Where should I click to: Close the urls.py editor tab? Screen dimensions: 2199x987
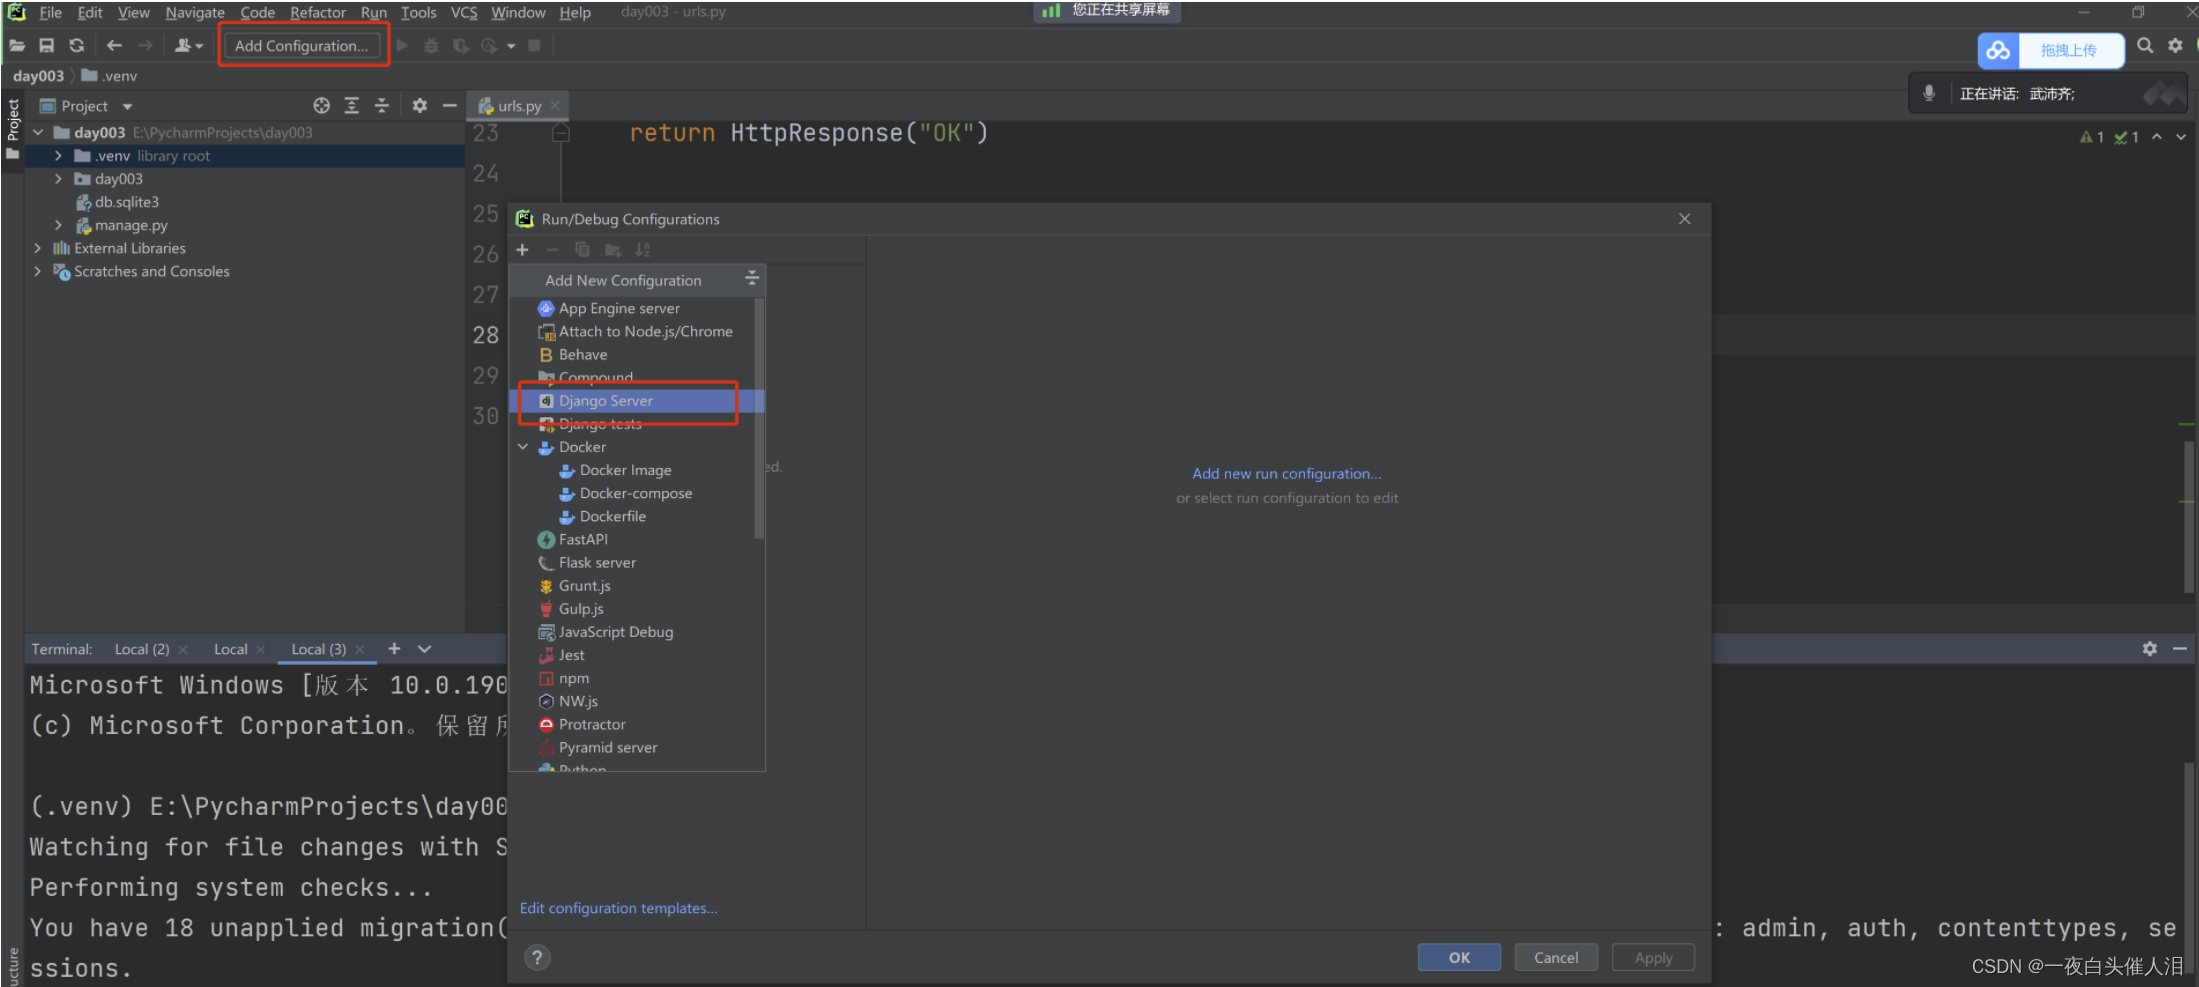pos(555,106)
